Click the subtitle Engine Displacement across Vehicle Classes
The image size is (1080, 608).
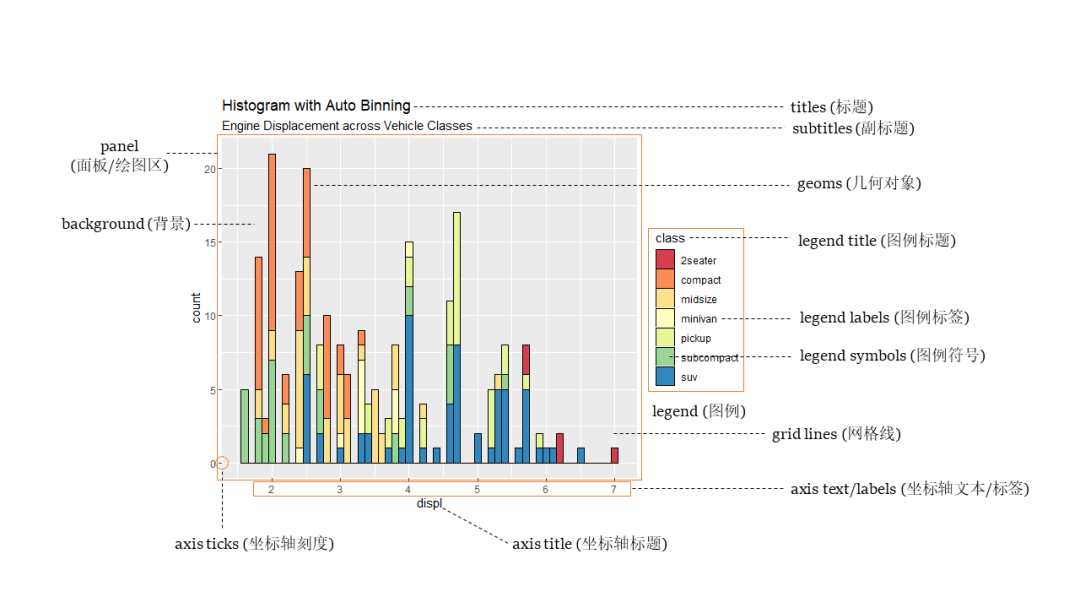[347, 125]
